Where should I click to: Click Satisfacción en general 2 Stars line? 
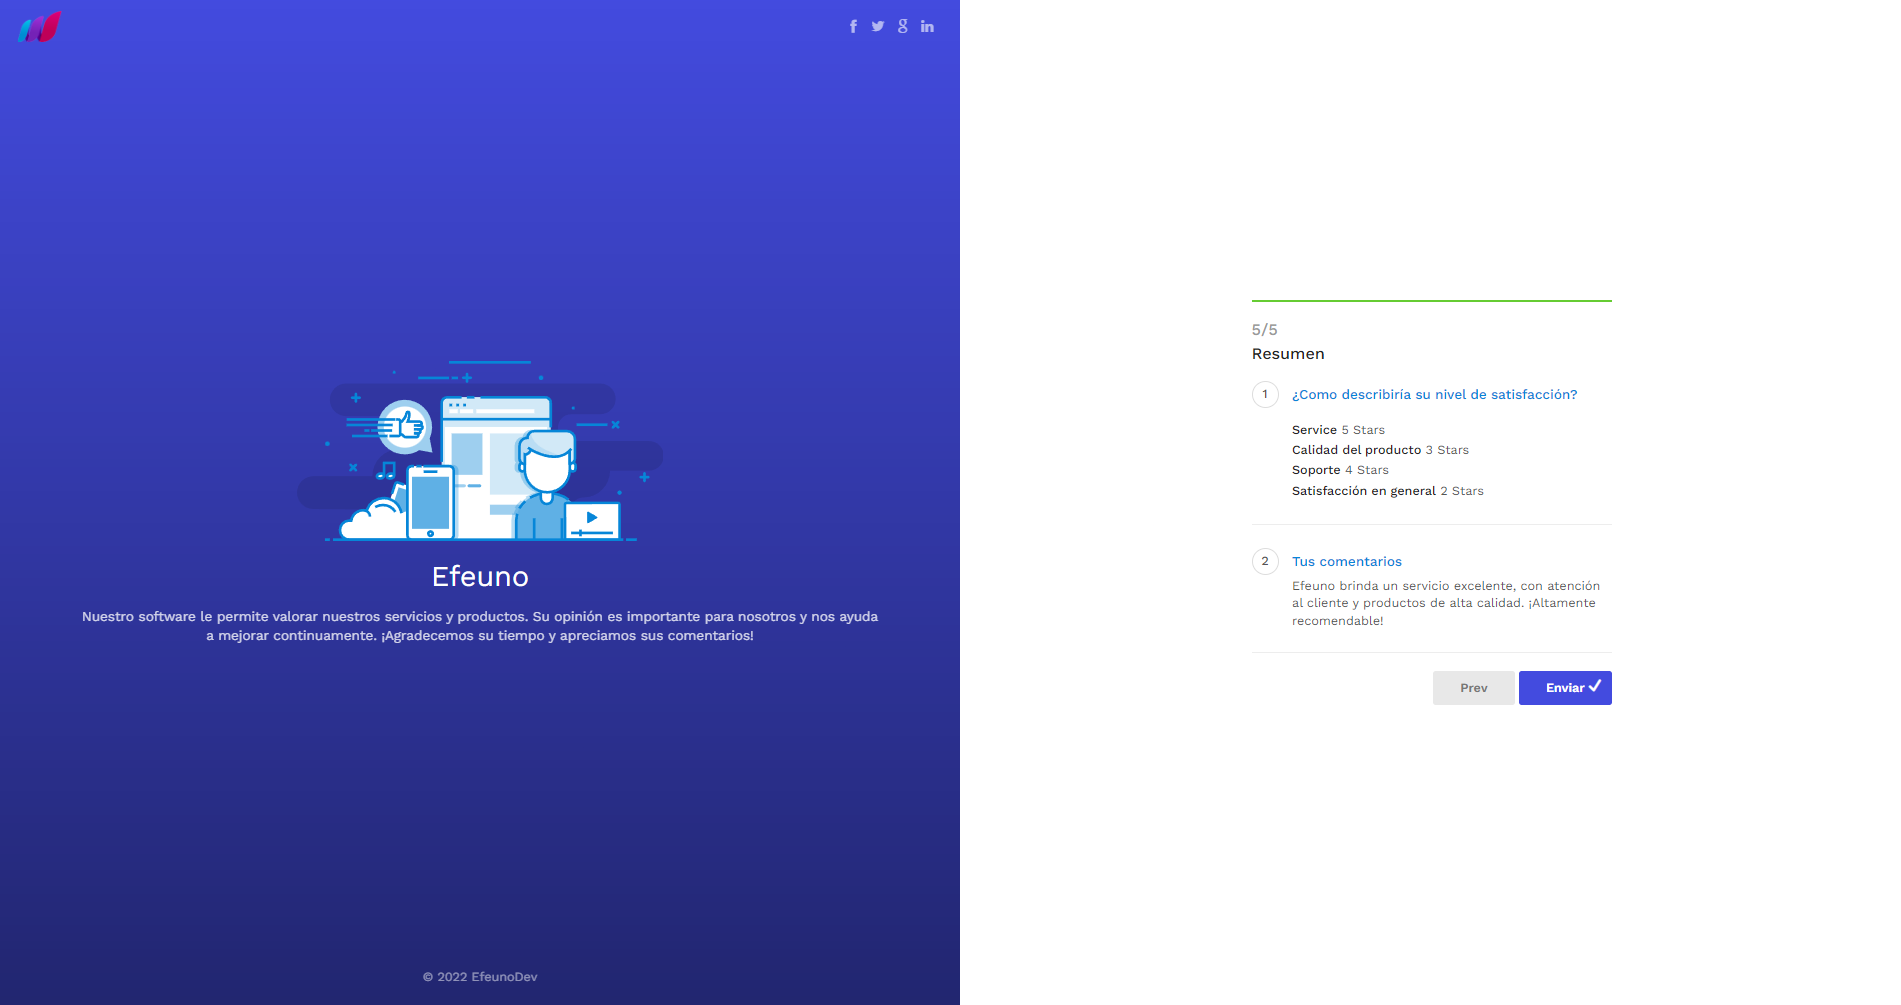(x=1388, y=491)
